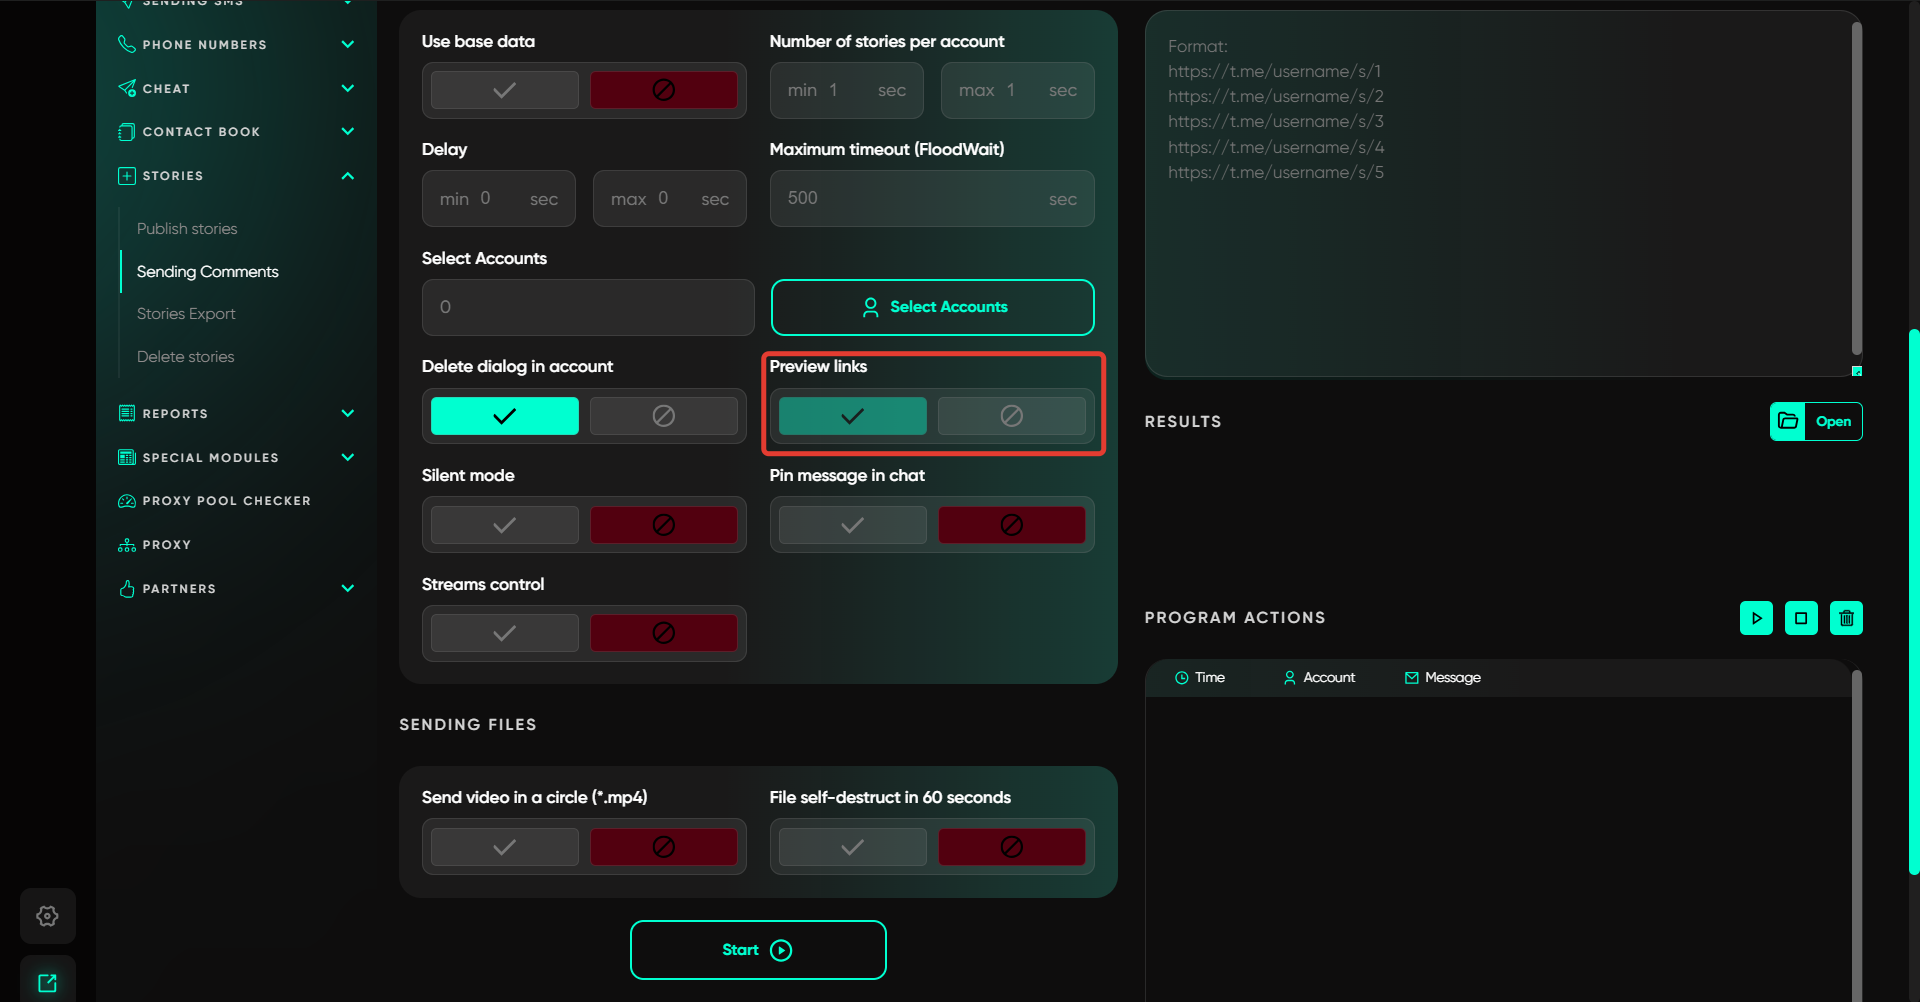Enable Silent mode with the checkmark
Viewport: 1920px width, 1002px height.
(504, 525)
